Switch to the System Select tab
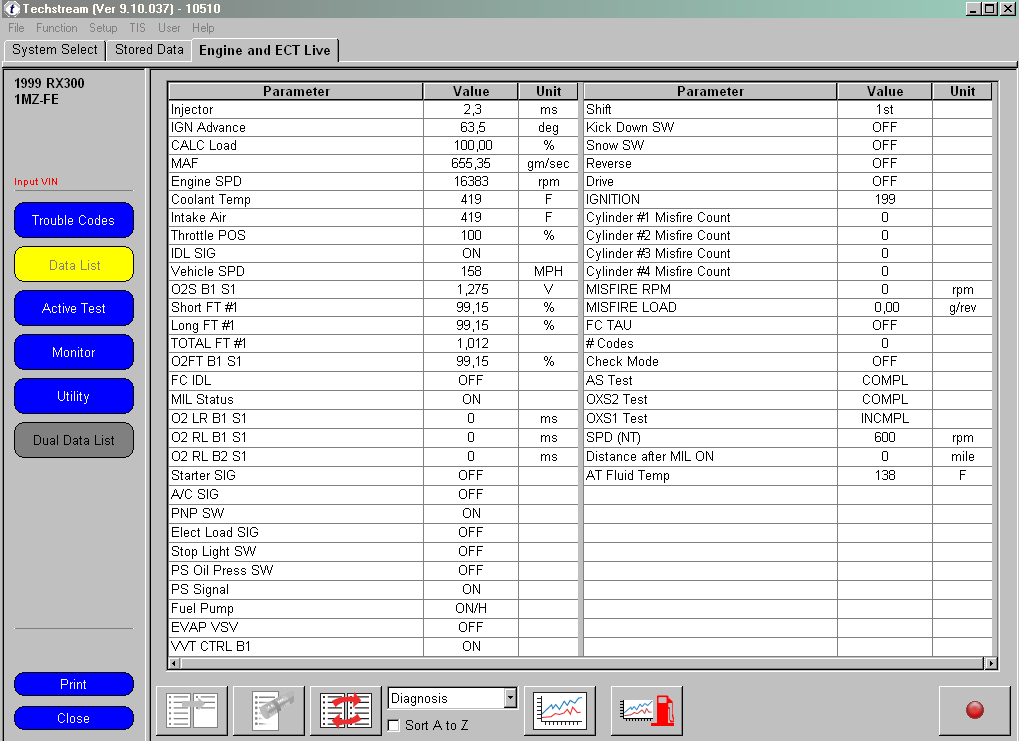1019x741 pixels. click(x=55, y=49)
